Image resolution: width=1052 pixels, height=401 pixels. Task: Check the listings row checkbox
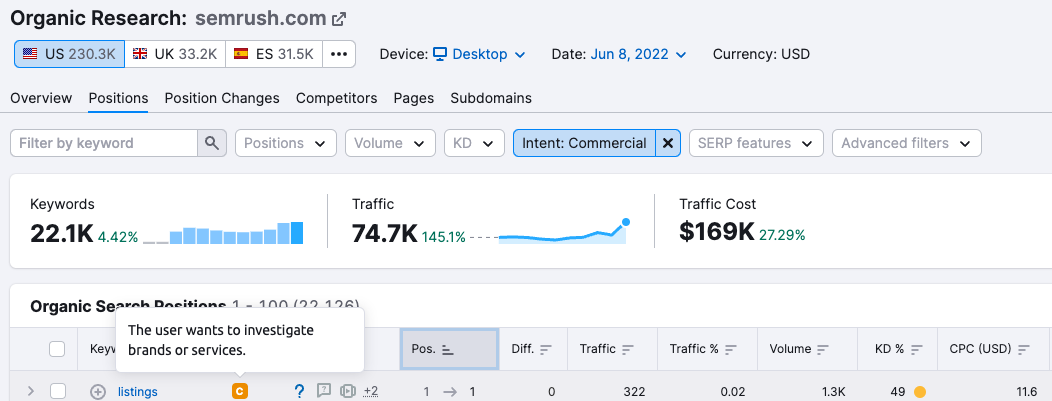coord(58,392)
